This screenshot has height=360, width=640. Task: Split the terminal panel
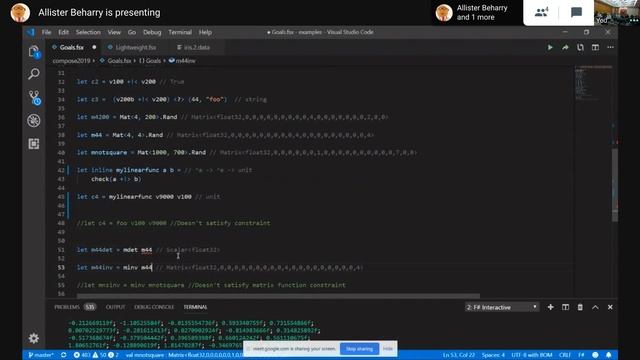[x=565, y=307]
